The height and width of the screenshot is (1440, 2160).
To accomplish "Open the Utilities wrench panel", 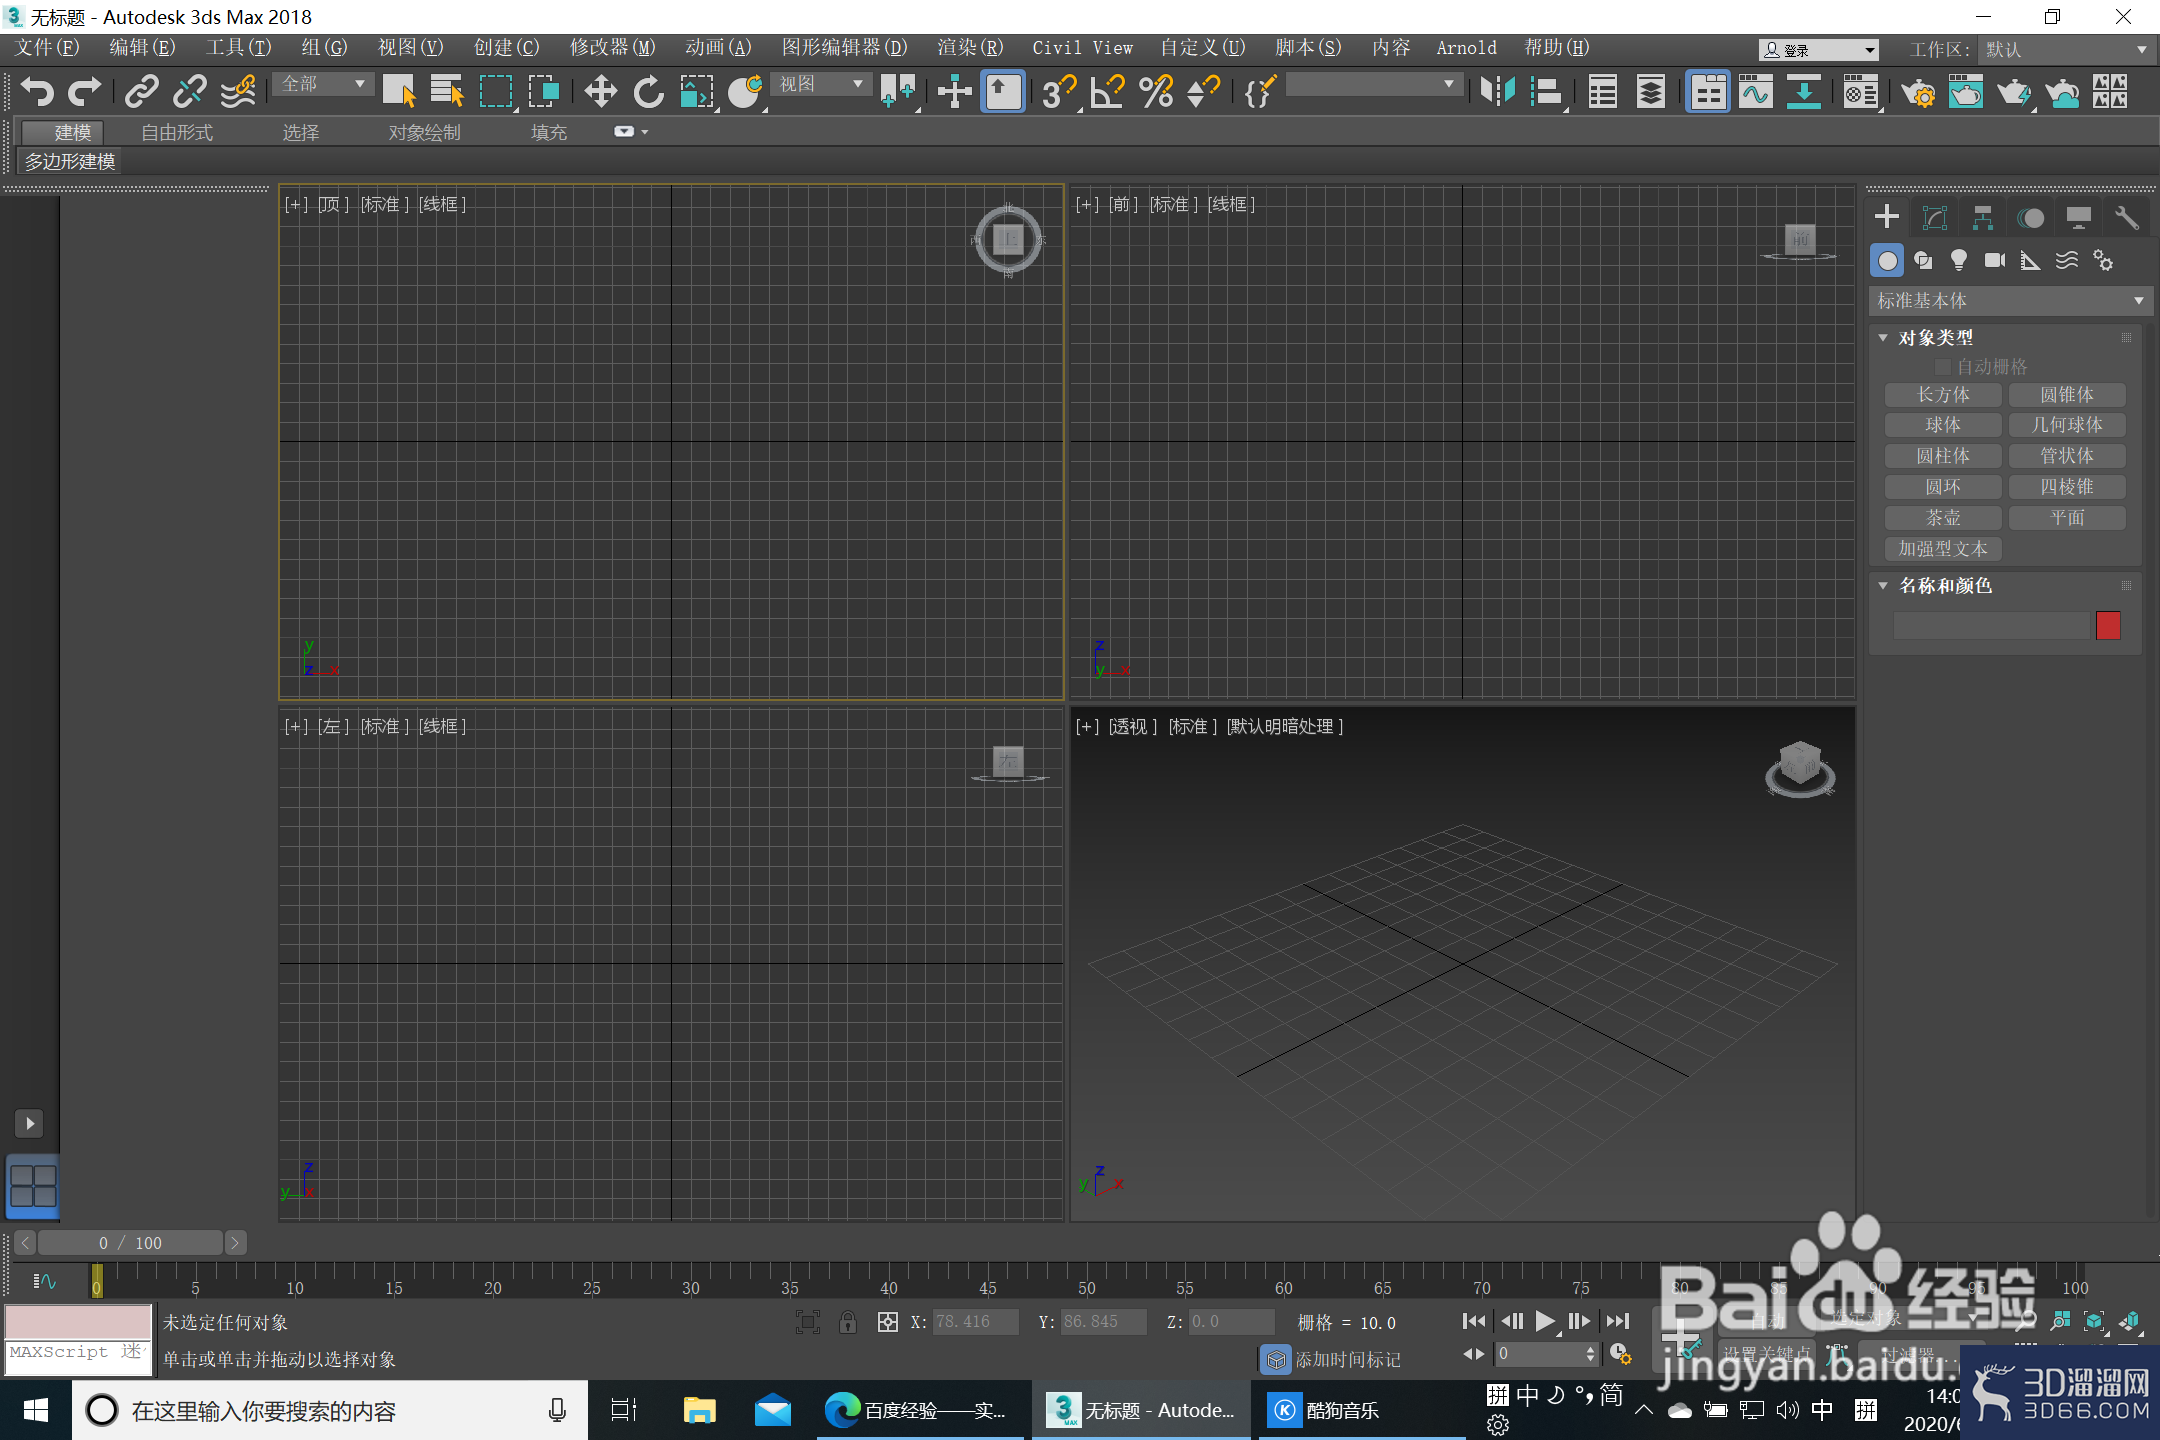I will pos(2127,218).
